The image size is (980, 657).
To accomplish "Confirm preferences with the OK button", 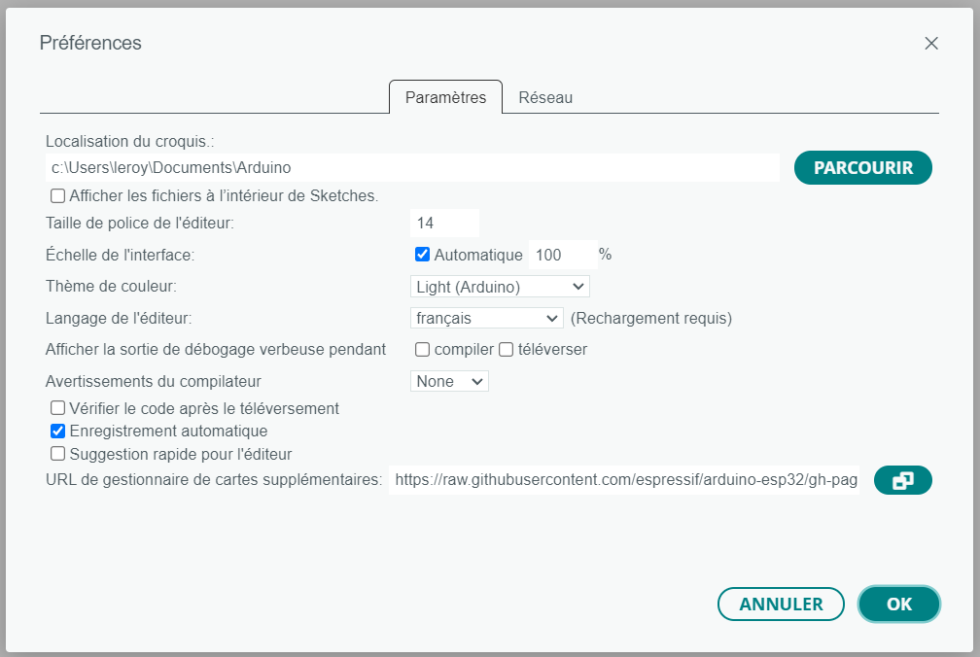I will (x=898, y=604).
